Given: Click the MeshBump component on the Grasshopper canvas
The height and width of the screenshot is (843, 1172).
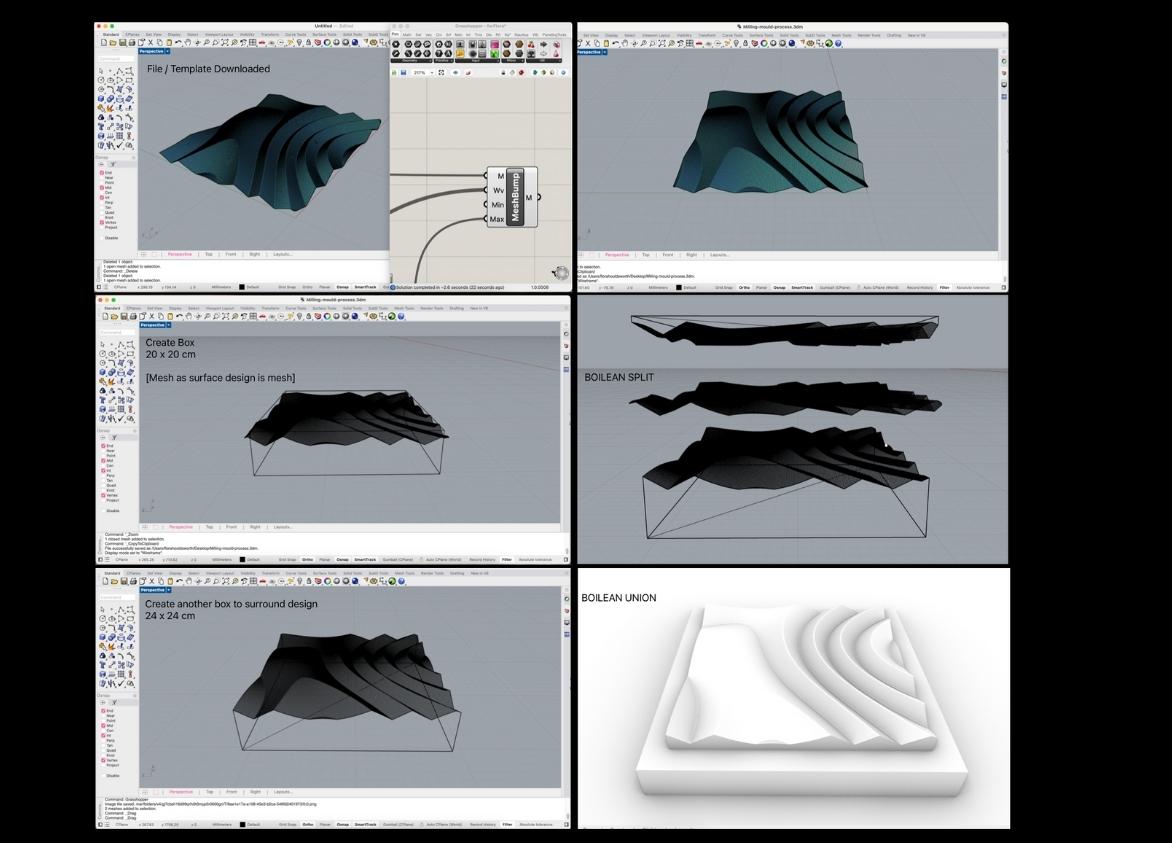Looking at the screenshot, I should 516,197.
